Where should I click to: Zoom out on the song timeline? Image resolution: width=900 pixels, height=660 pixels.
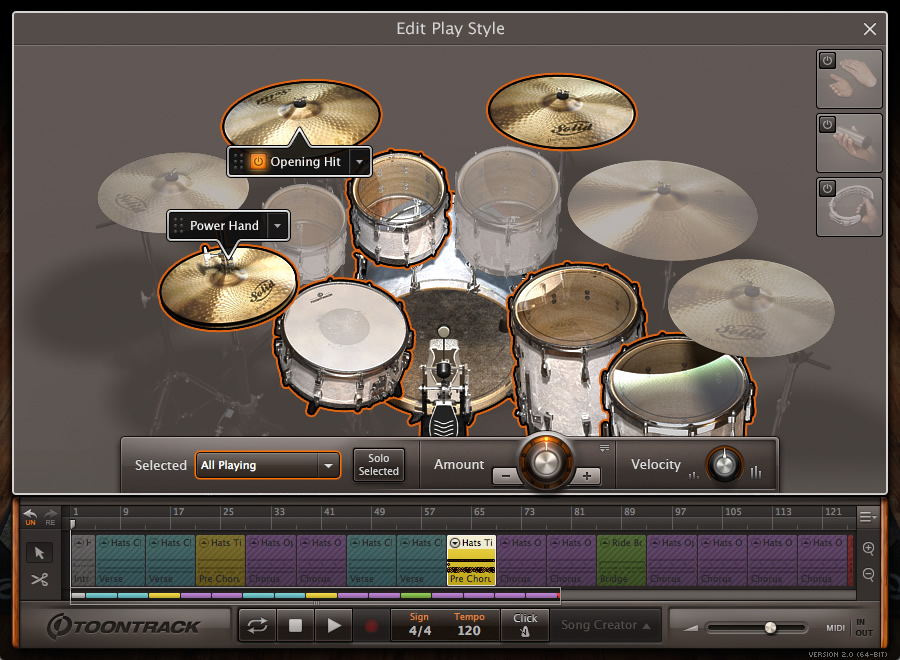coord(868,574)
